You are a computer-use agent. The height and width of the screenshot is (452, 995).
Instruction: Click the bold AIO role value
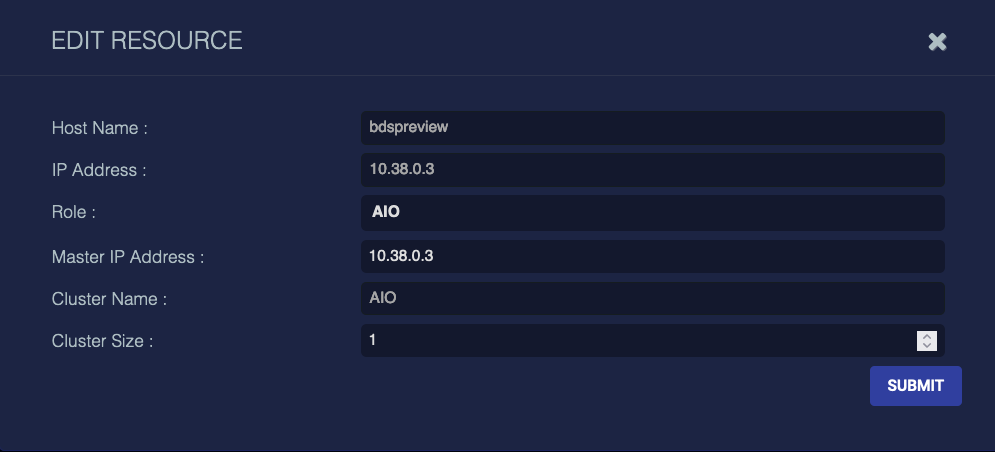point(386,213)
